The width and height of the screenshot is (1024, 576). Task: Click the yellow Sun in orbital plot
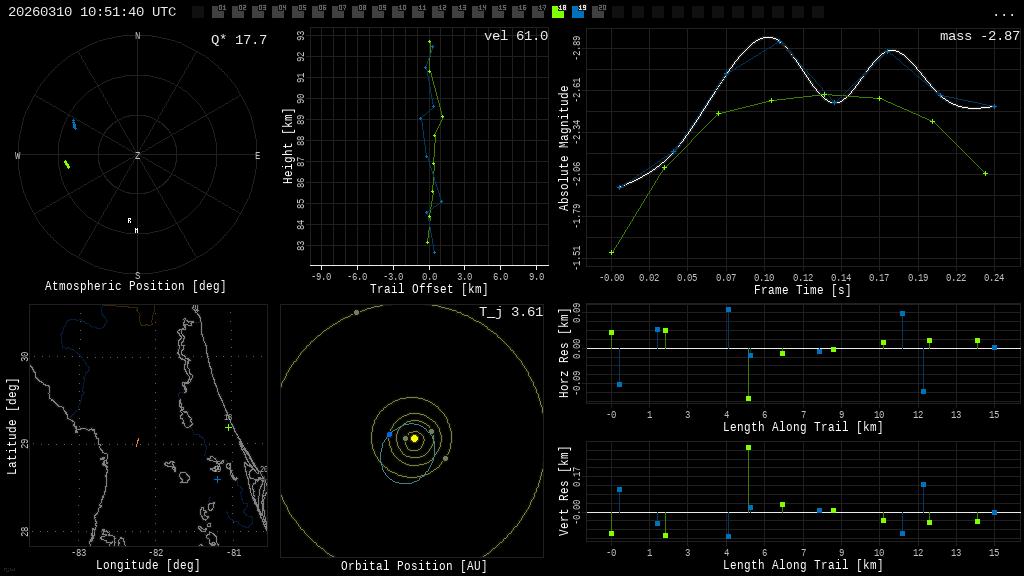[414, 438]
